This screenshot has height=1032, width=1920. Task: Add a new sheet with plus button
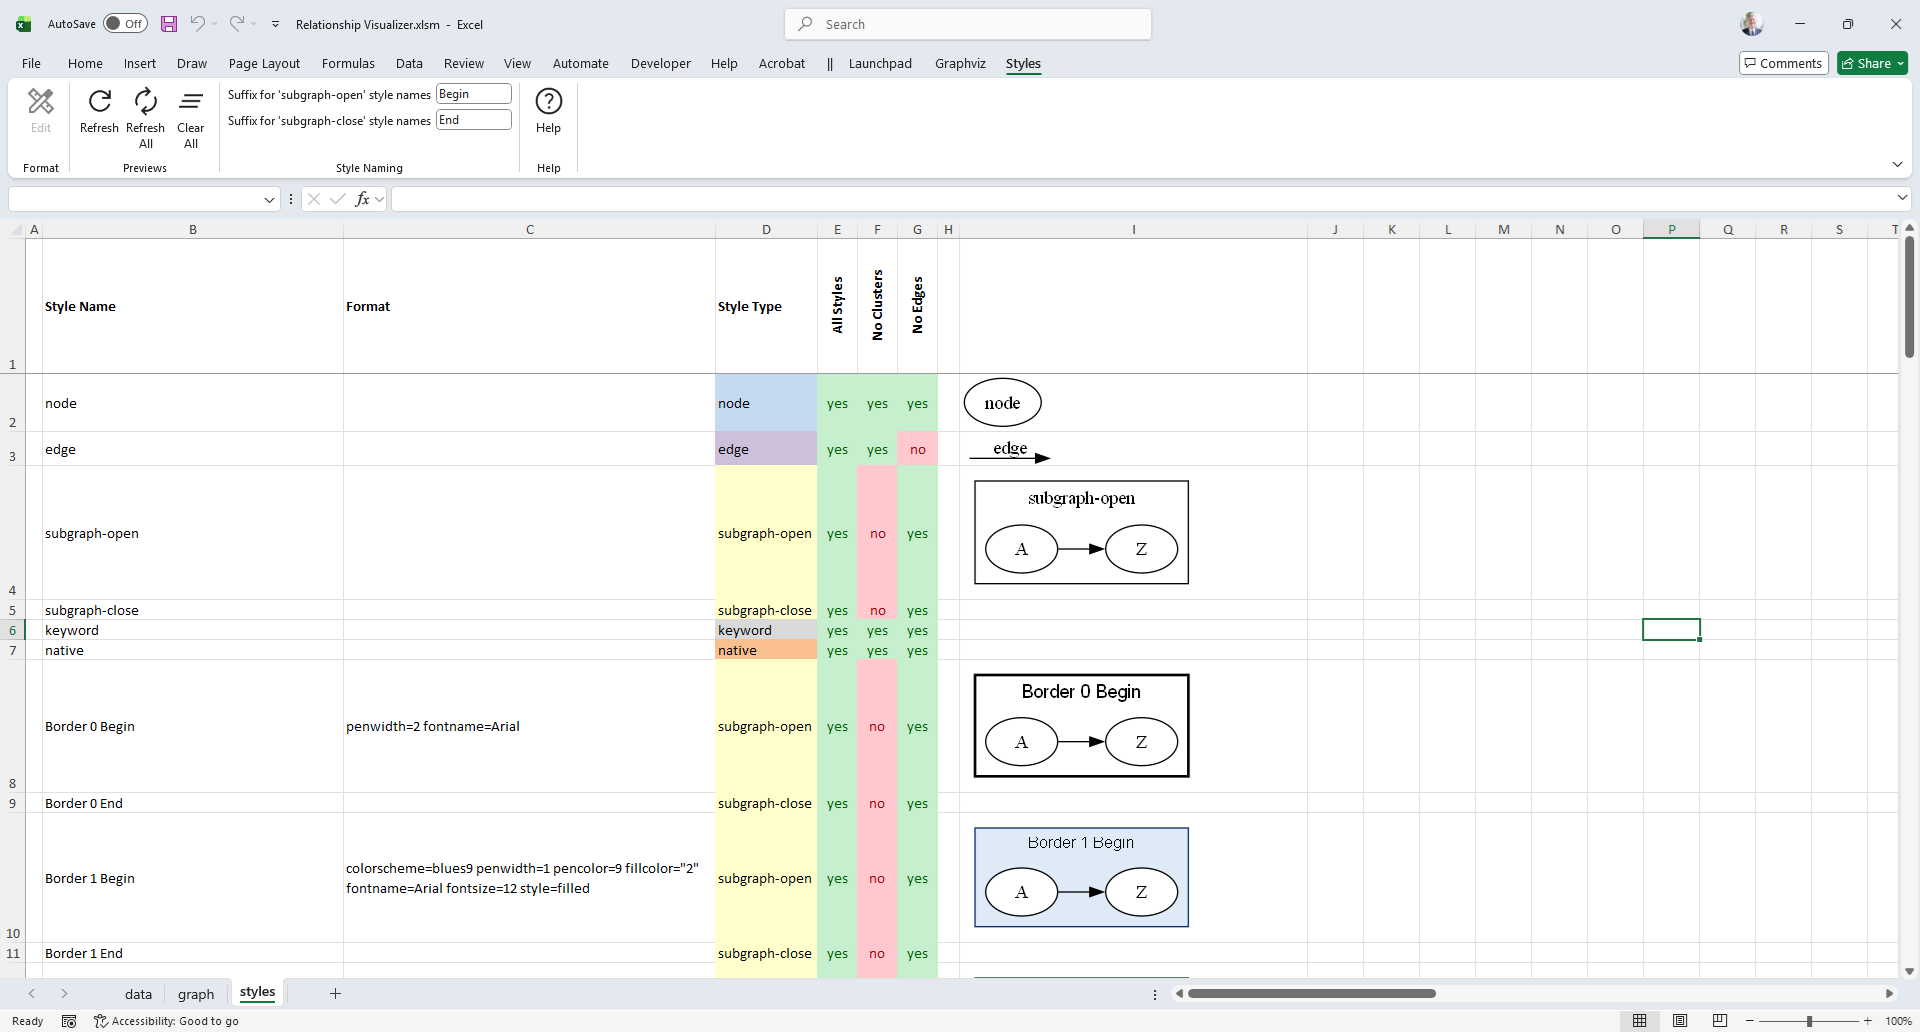[335, 993]
